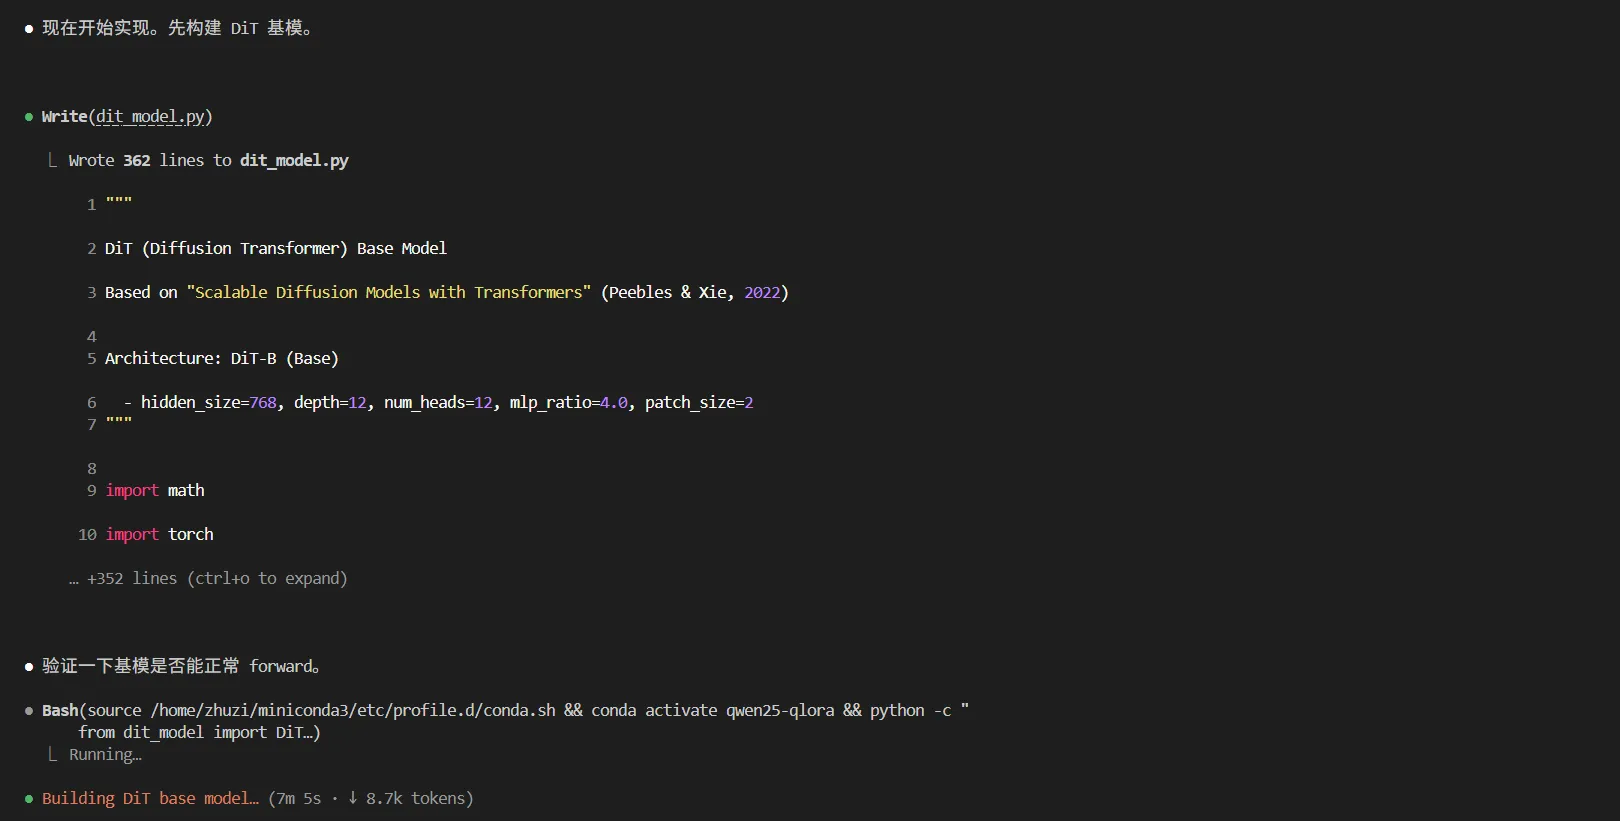This screenshot has height=821, width=1620.
Task: Click the down arrow icon before 8.7k tokens
Action: (353, 798)
